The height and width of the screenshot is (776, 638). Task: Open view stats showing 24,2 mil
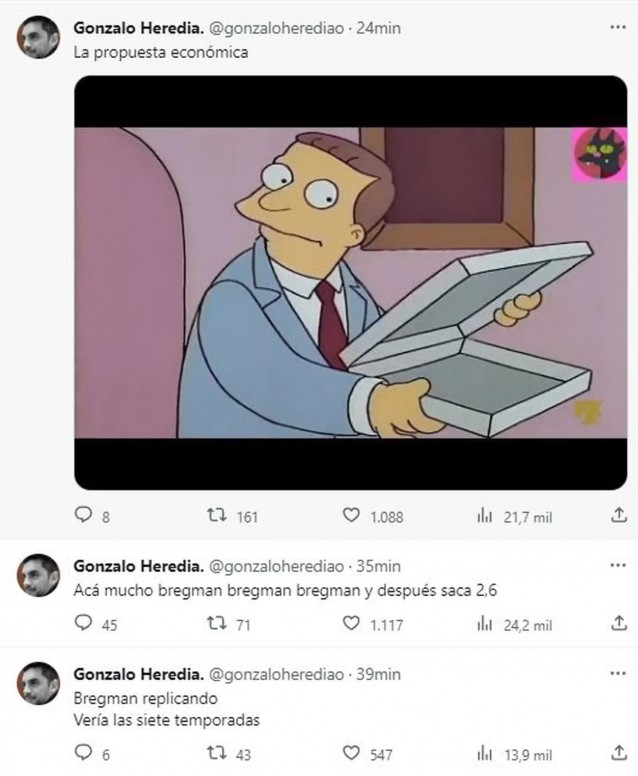coord(486,624)
